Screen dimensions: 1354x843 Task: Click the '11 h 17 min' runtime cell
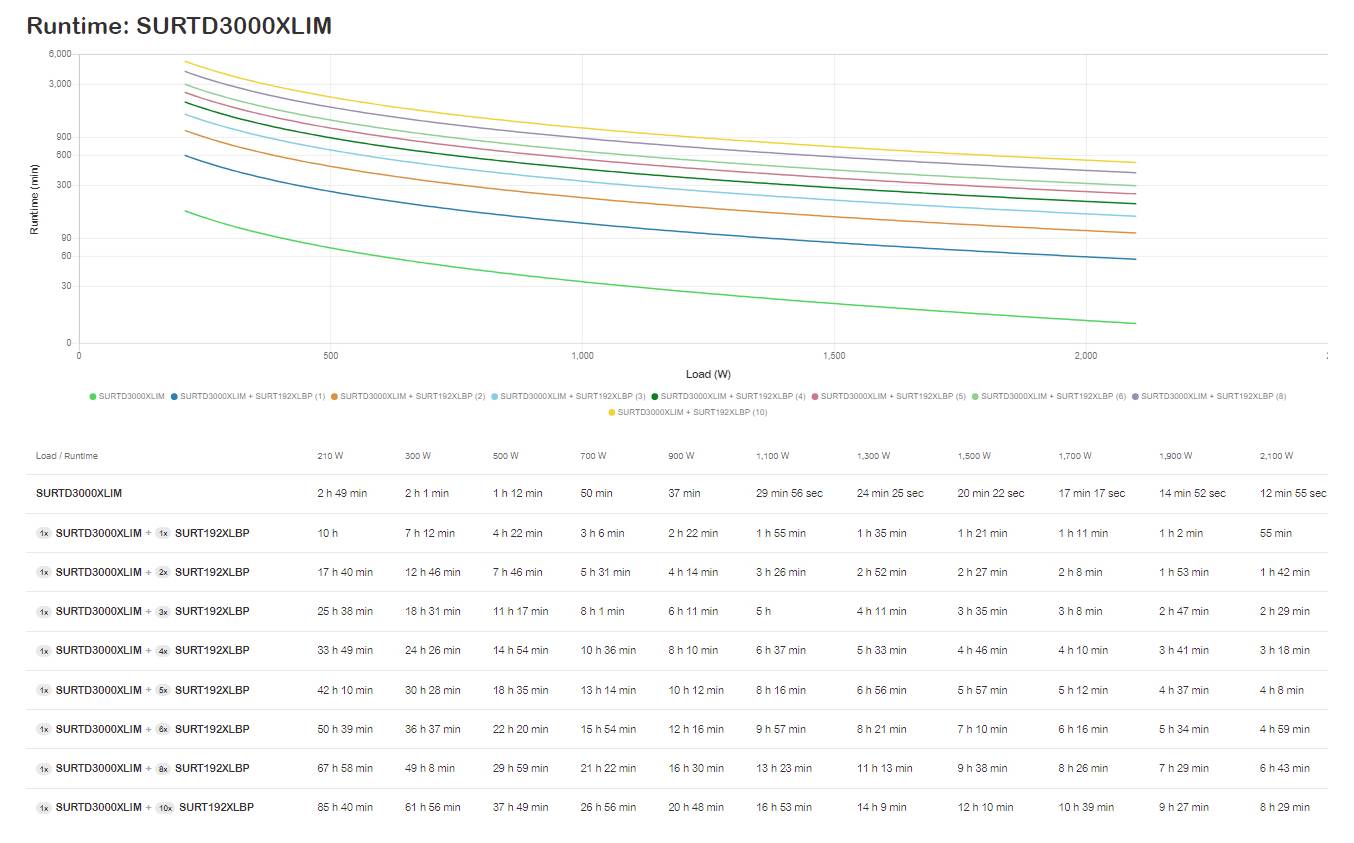pos(521,611)
